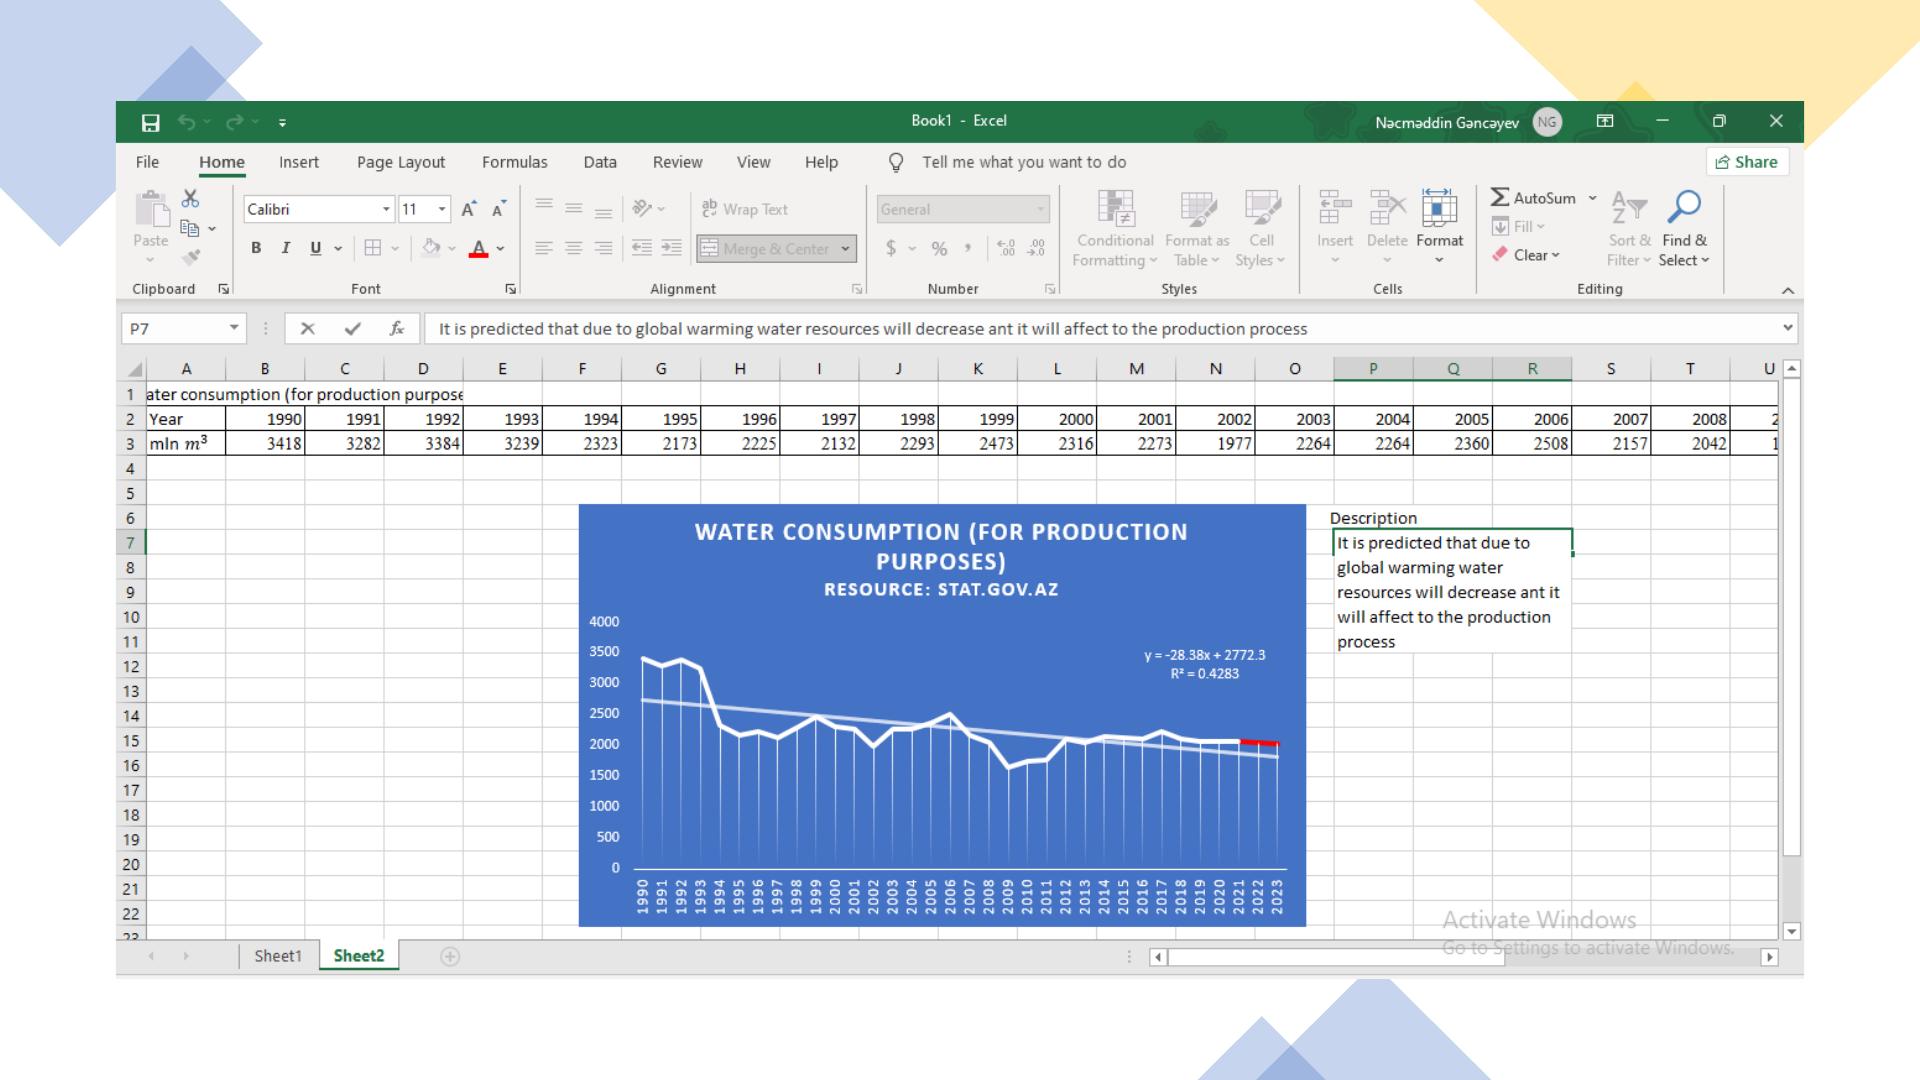Switch to the Review tab
This screenshot has width=1920, height=1080.
pyautogui.click(x=678, y=162)
